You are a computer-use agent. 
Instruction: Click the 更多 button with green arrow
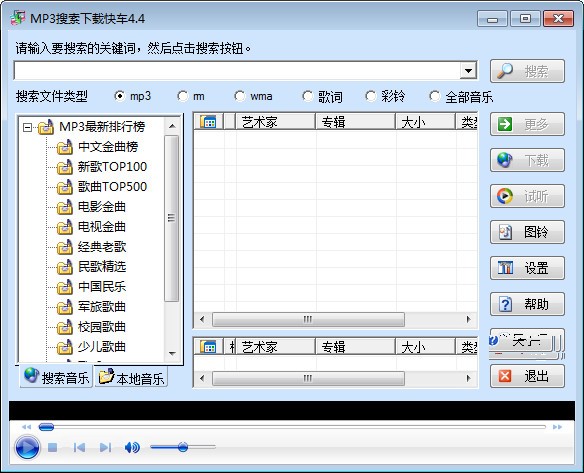(x=527, y=124)
